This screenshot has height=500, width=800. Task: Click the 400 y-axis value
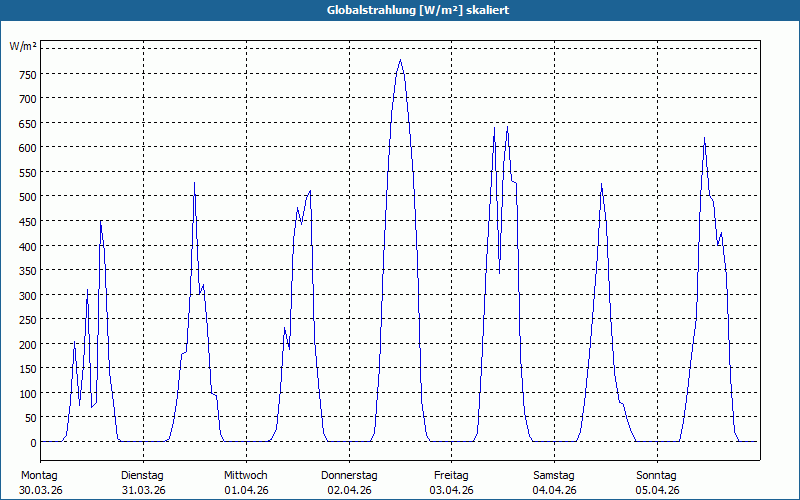28,247
